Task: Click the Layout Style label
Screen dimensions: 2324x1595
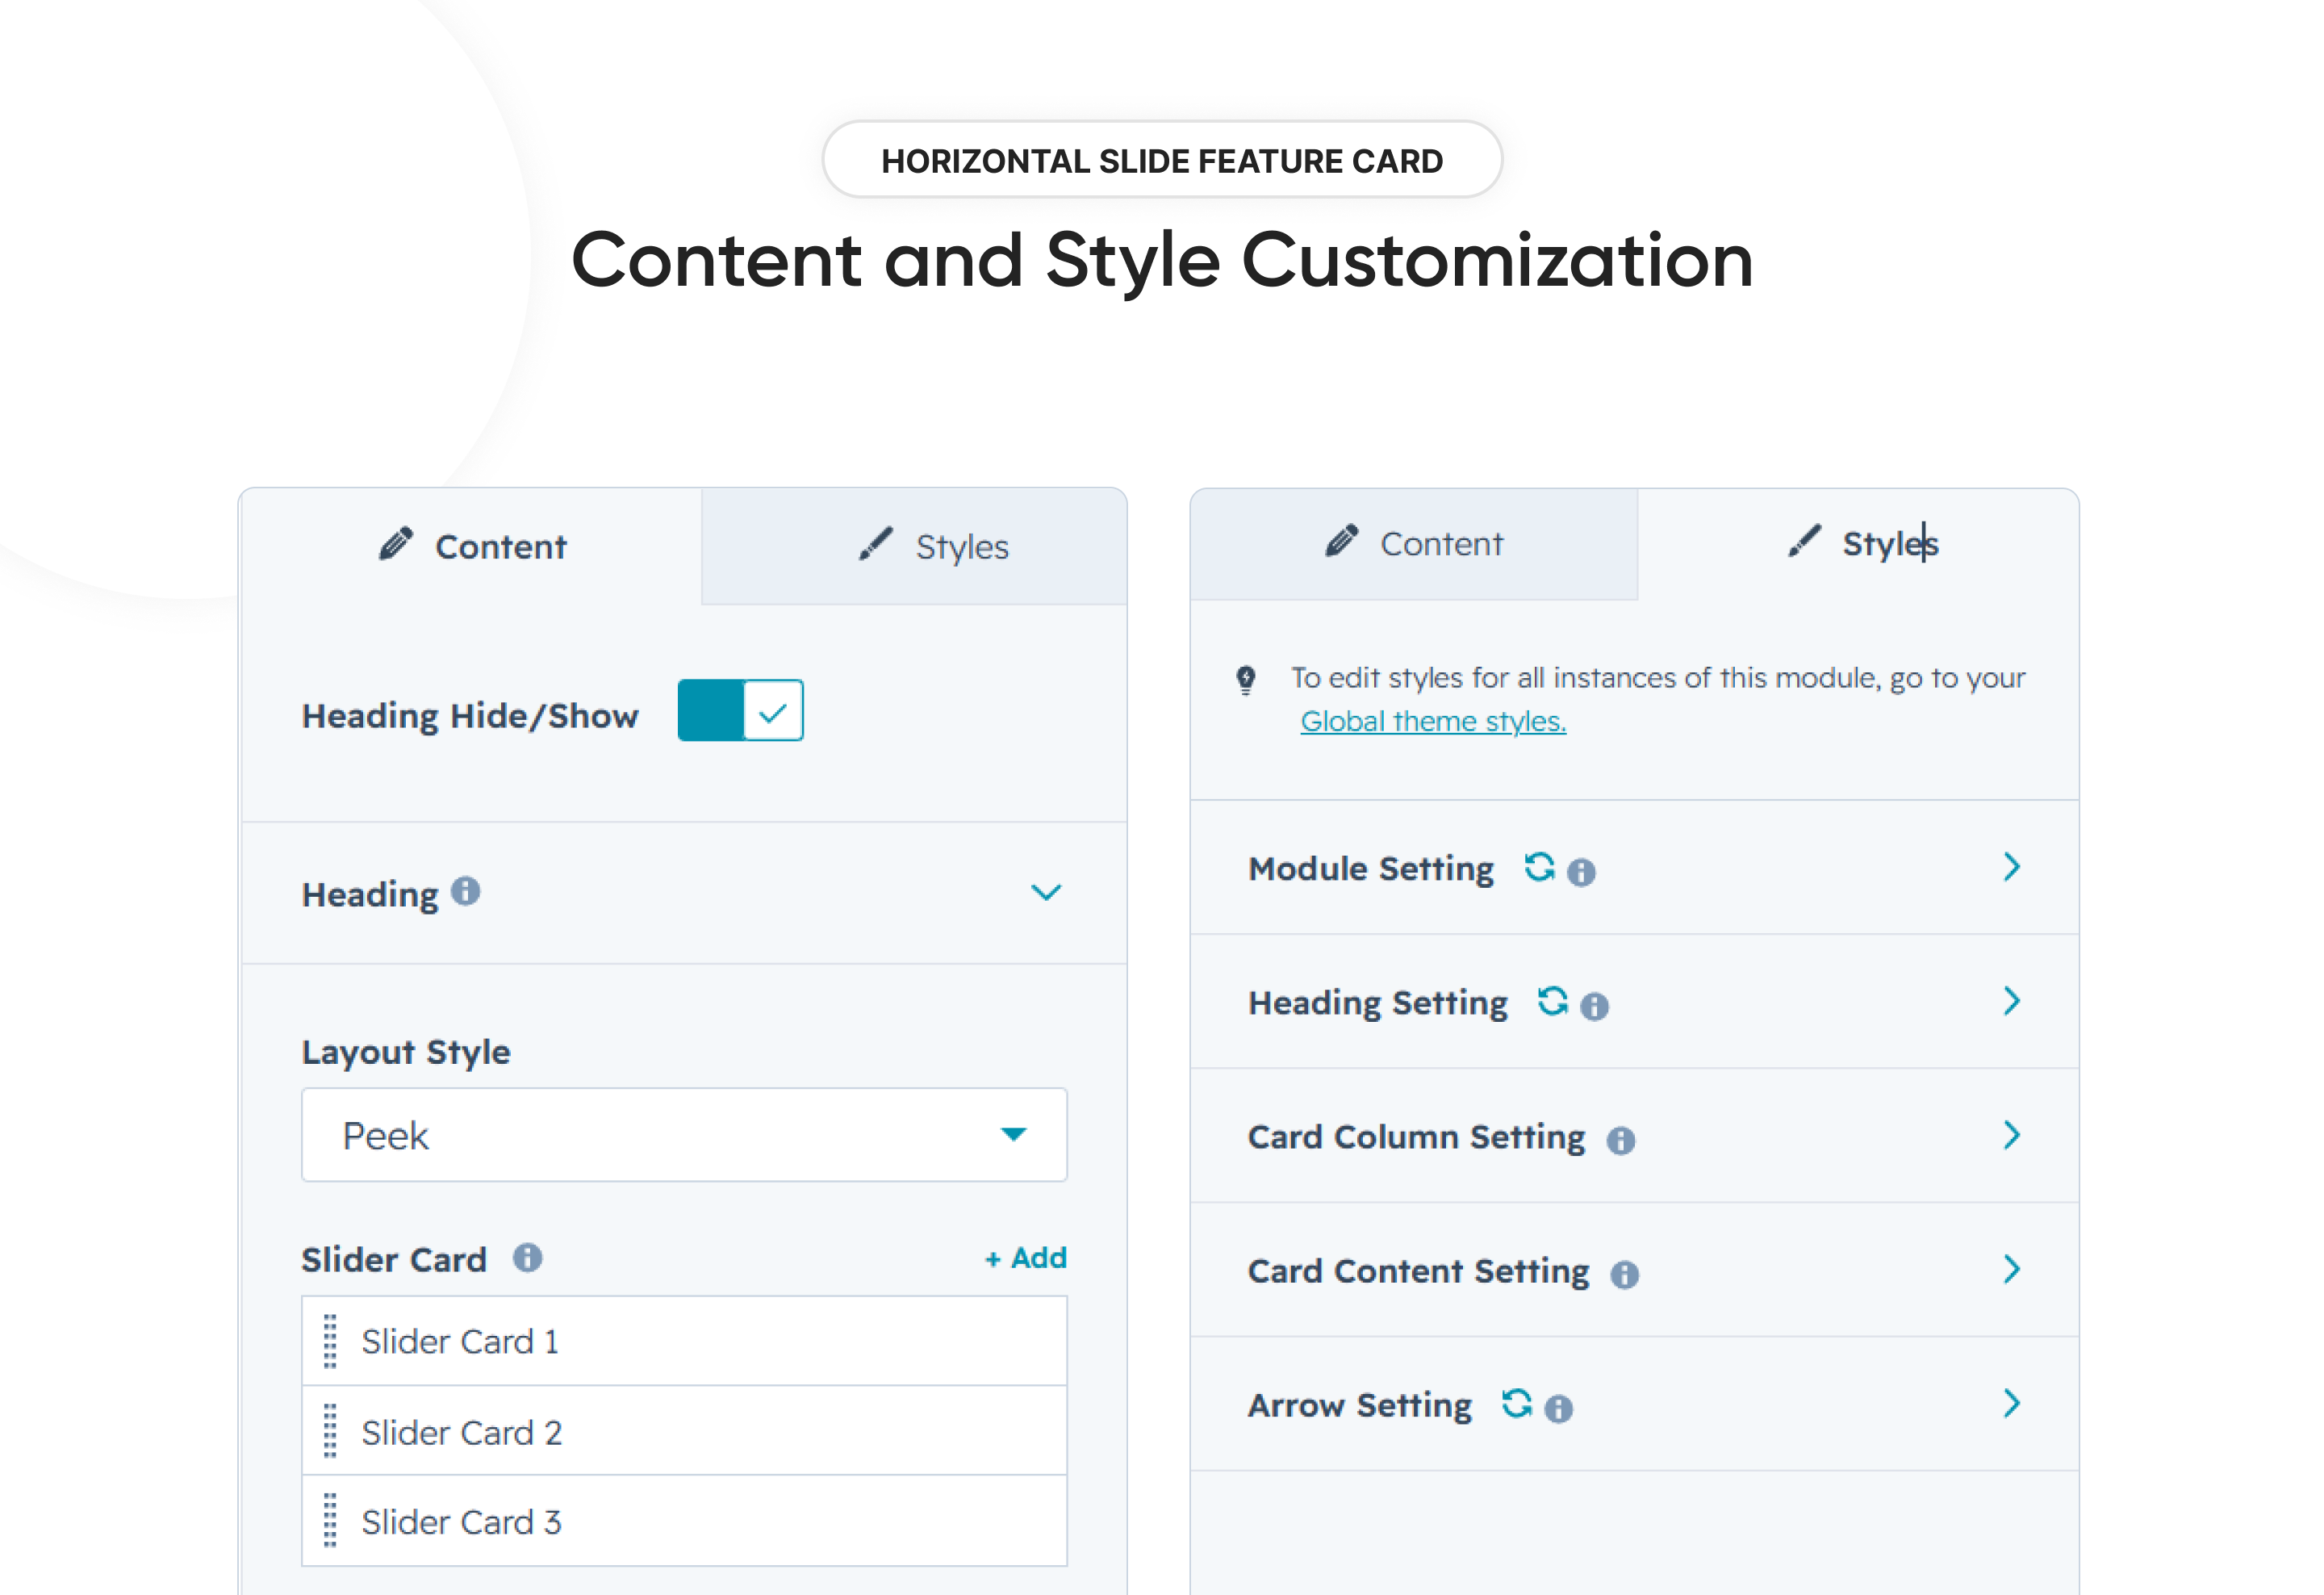Action: [x=406, y=1052]
